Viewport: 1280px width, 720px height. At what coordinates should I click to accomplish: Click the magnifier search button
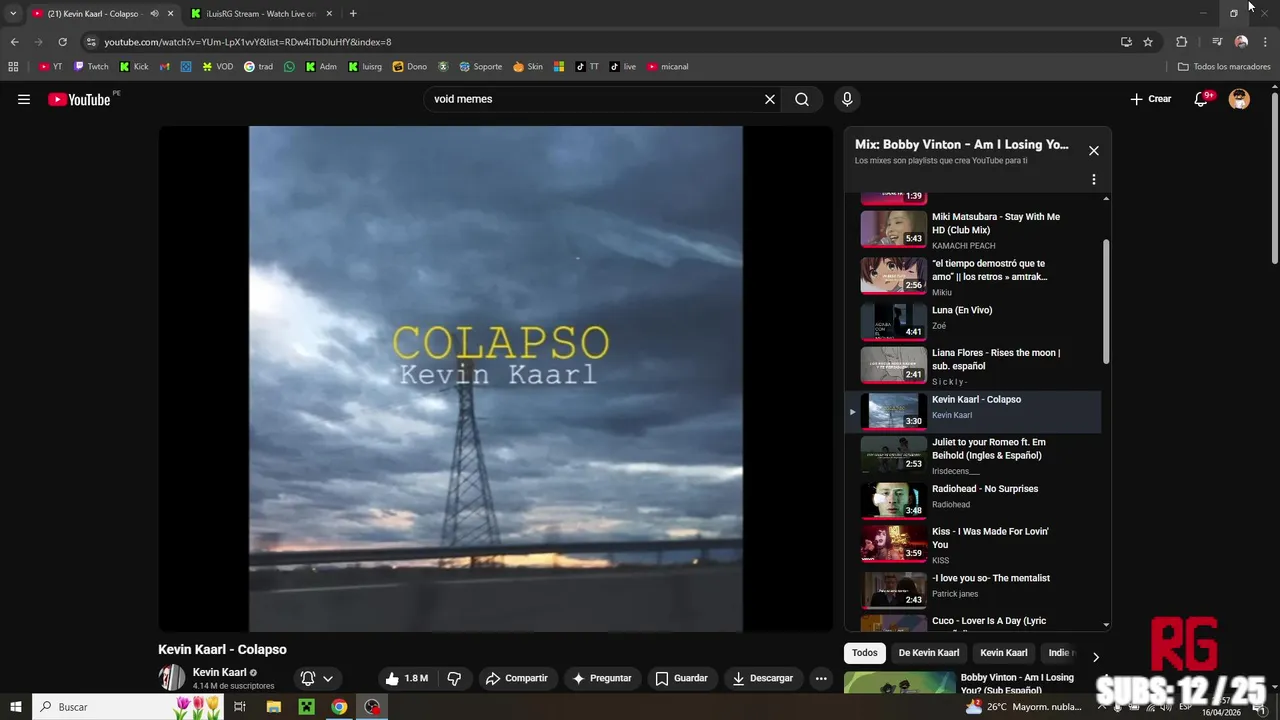pos(802,99)
